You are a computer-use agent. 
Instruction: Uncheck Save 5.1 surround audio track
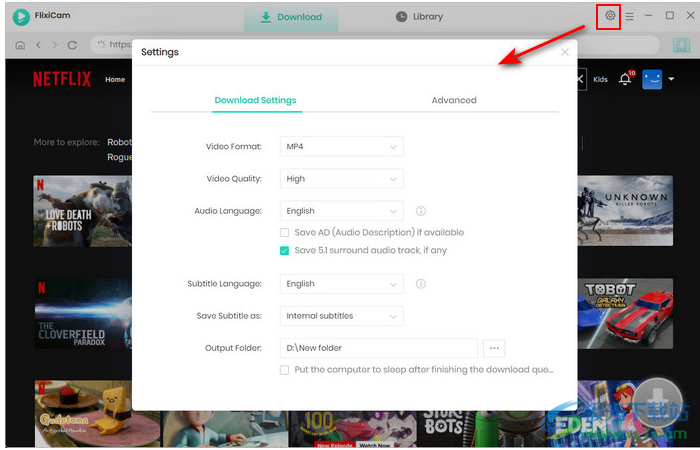pos(284,250)
